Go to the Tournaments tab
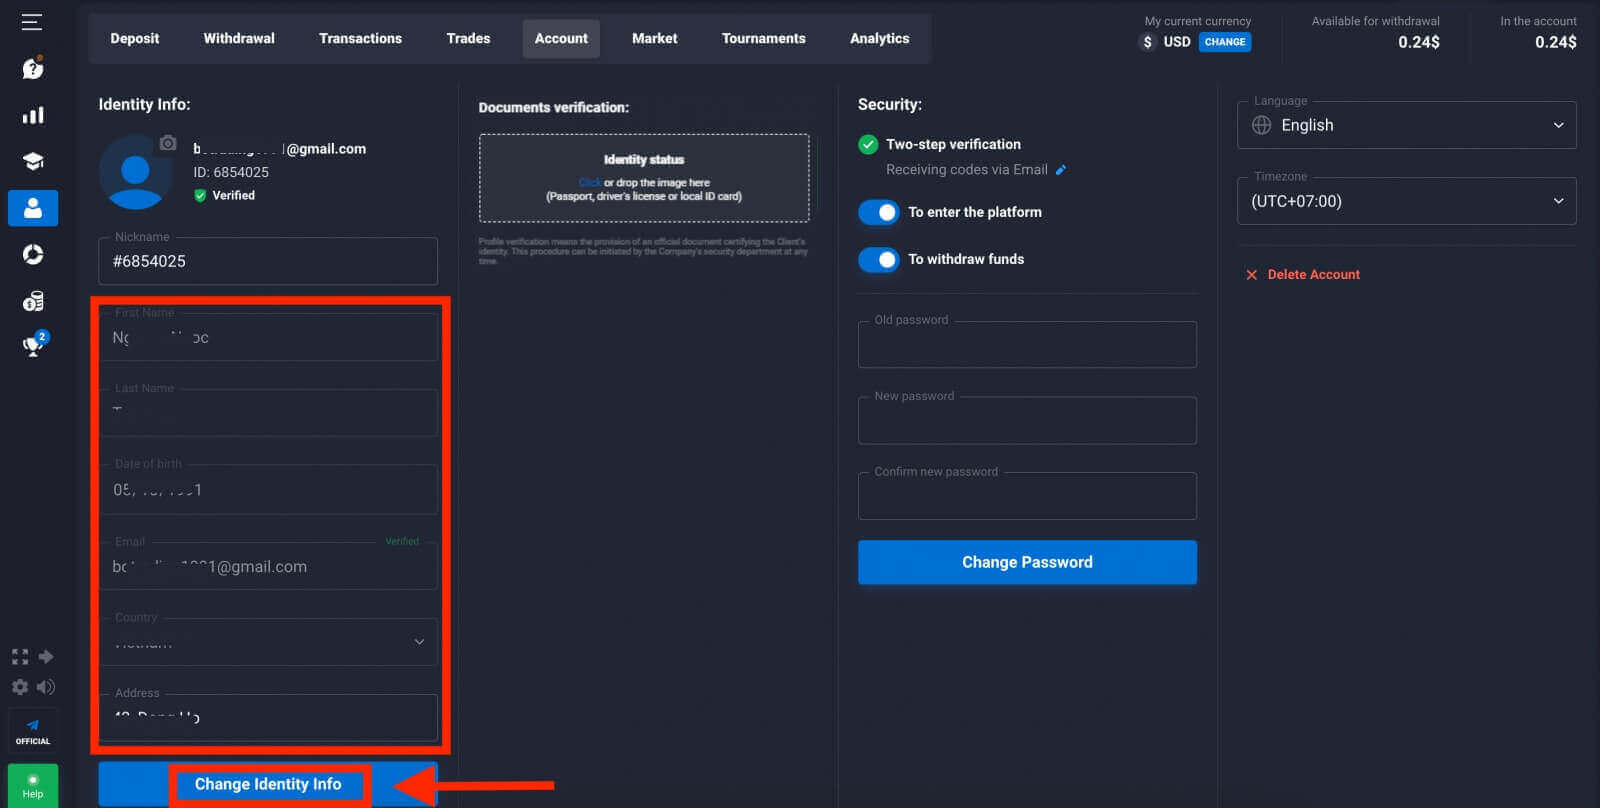Screen dimensions: 1600x808 763,38
